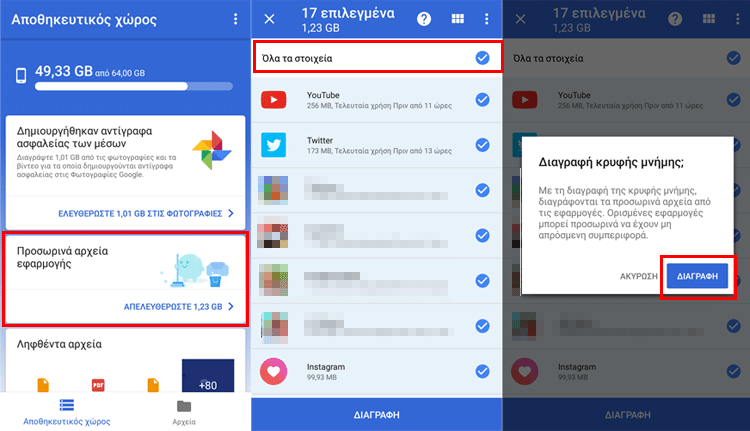Toggle dimmed YouTube checkbox in right screen
The height and width of the screenshot is (431, 750).
(x=734, y=99)
